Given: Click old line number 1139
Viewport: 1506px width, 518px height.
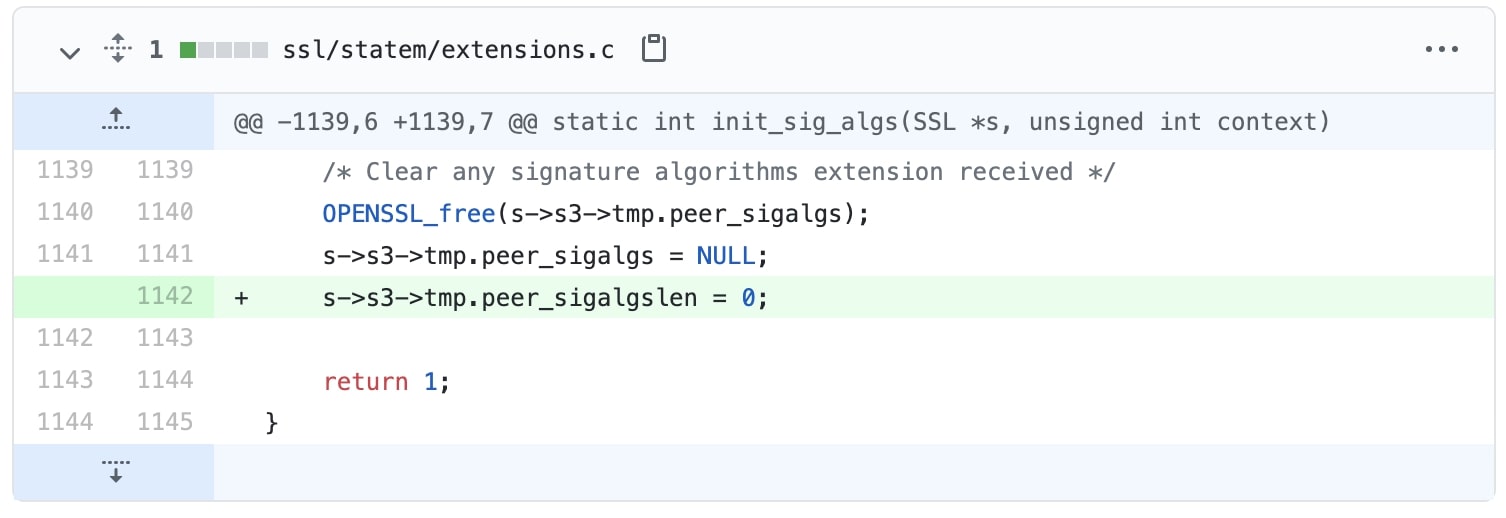Looking at the screenshot, I should pyautogui.click(x=65, y=171).
